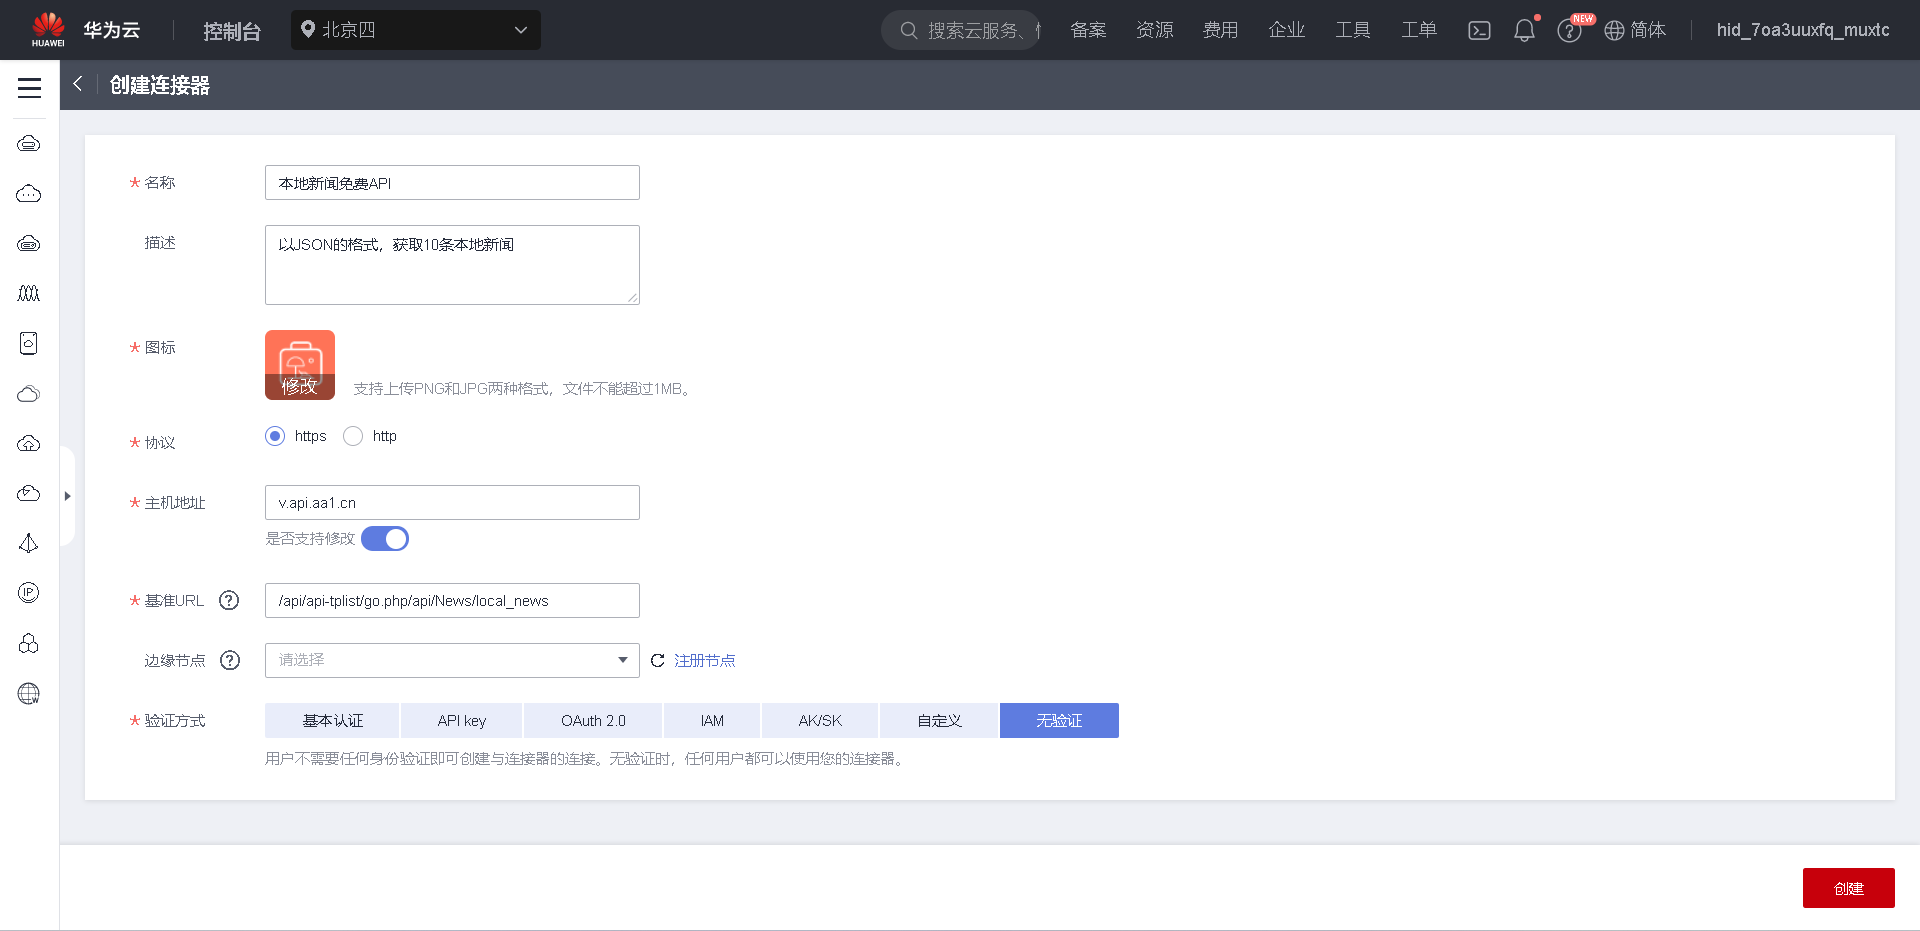Select 自定义 authentication tab
Viewport: 1920px width, 931px height.
point(939,720)
